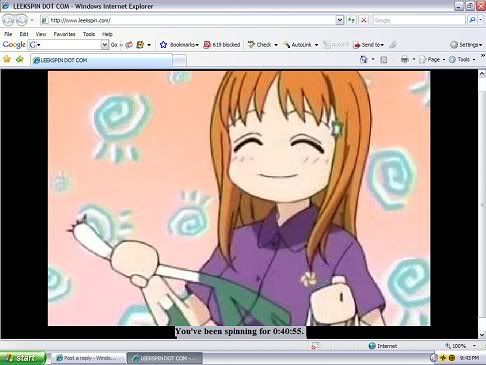Click the Refresh icon beside address bar
The height and width of the screenshot is (365, 486).
tap(351, 20)
